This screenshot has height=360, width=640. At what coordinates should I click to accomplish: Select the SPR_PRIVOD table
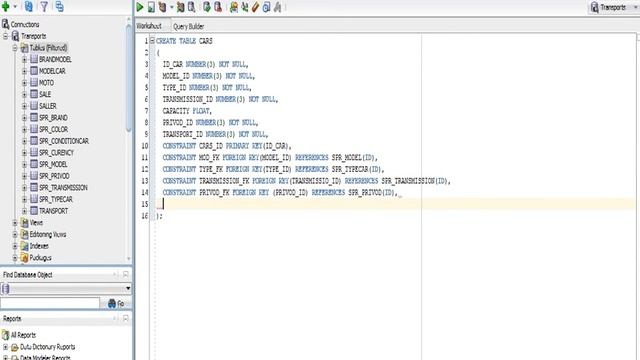[x=54, y=176]
